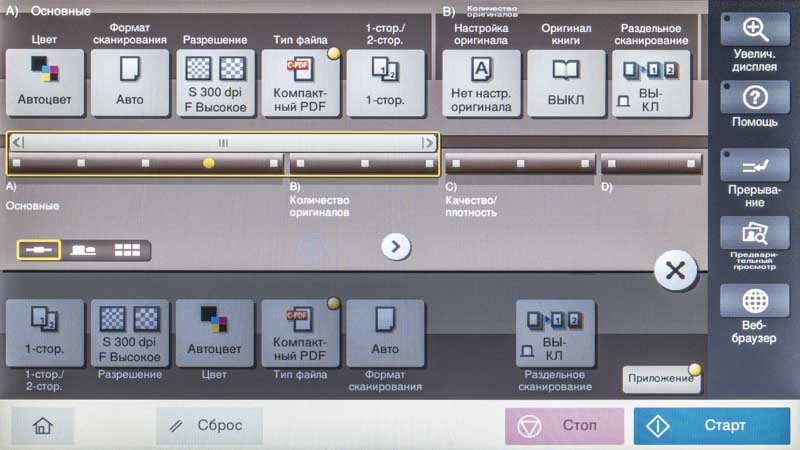
Task: Select the D) section label
Action: point(607,187)
